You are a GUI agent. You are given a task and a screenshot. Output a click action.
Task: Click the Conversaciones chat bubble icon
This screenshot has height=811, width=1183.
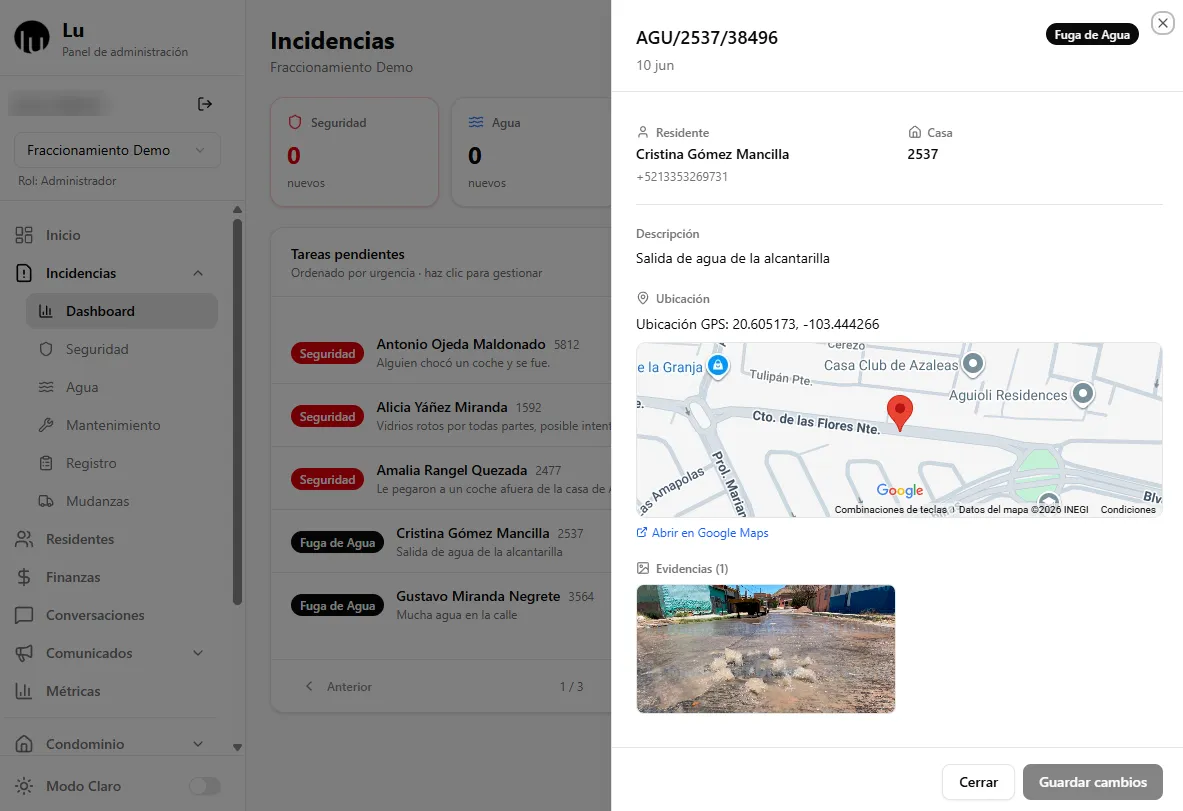tap(24, 615)
